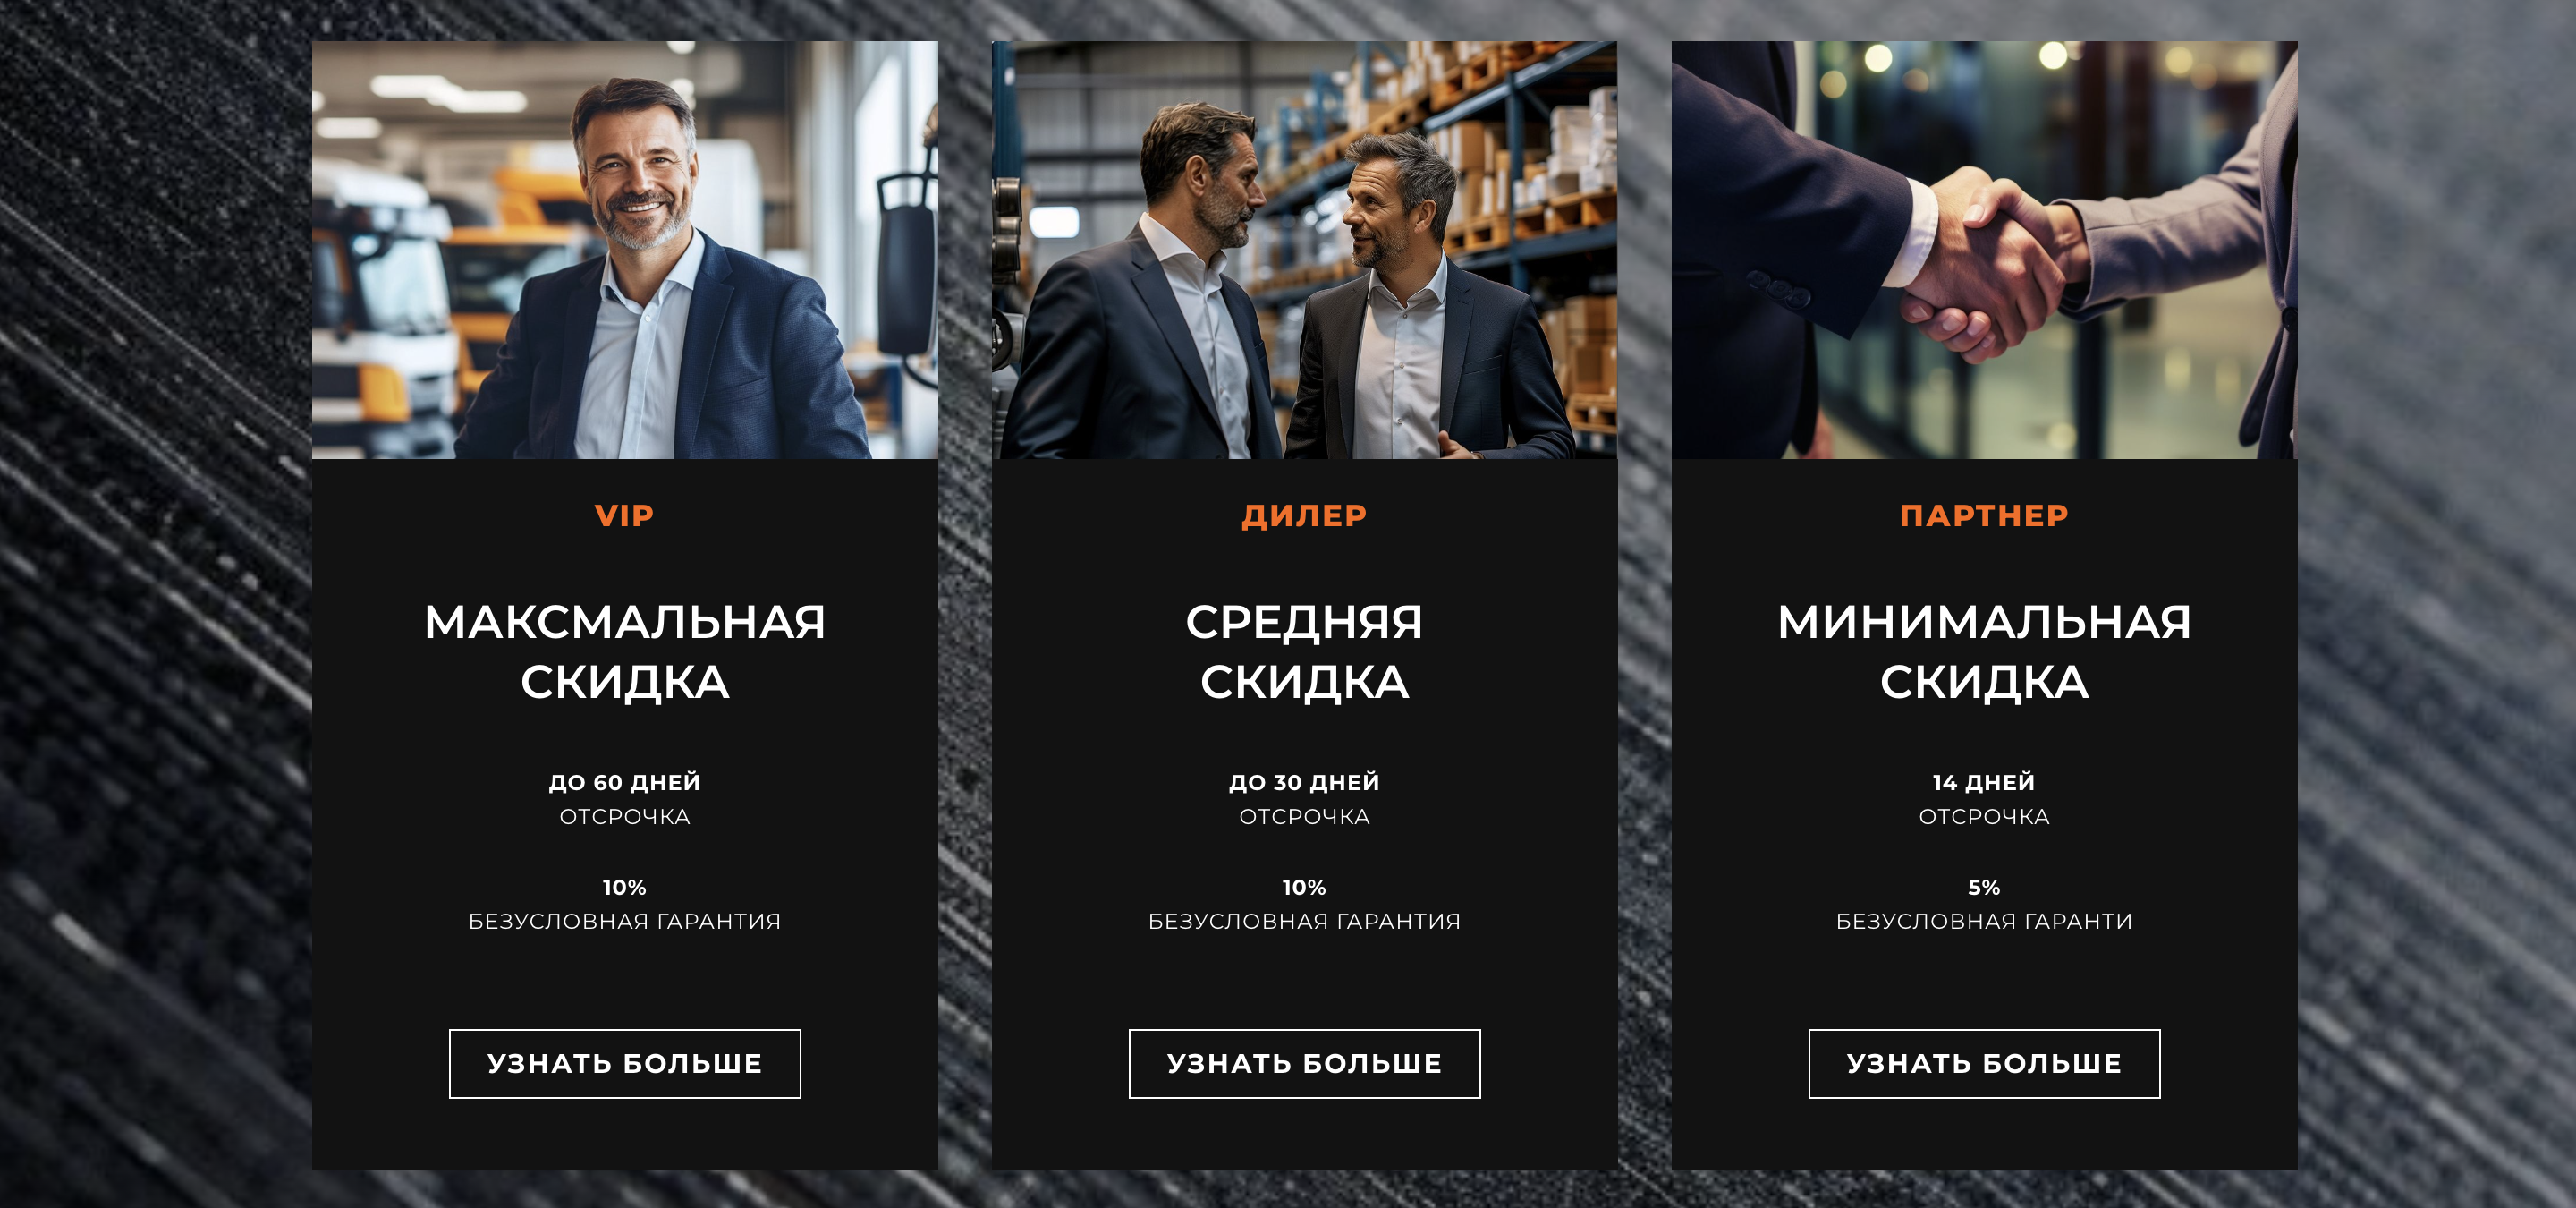Open the two men in warehouse photo
The image size is (2576, 1208).
pos(1304,250)
